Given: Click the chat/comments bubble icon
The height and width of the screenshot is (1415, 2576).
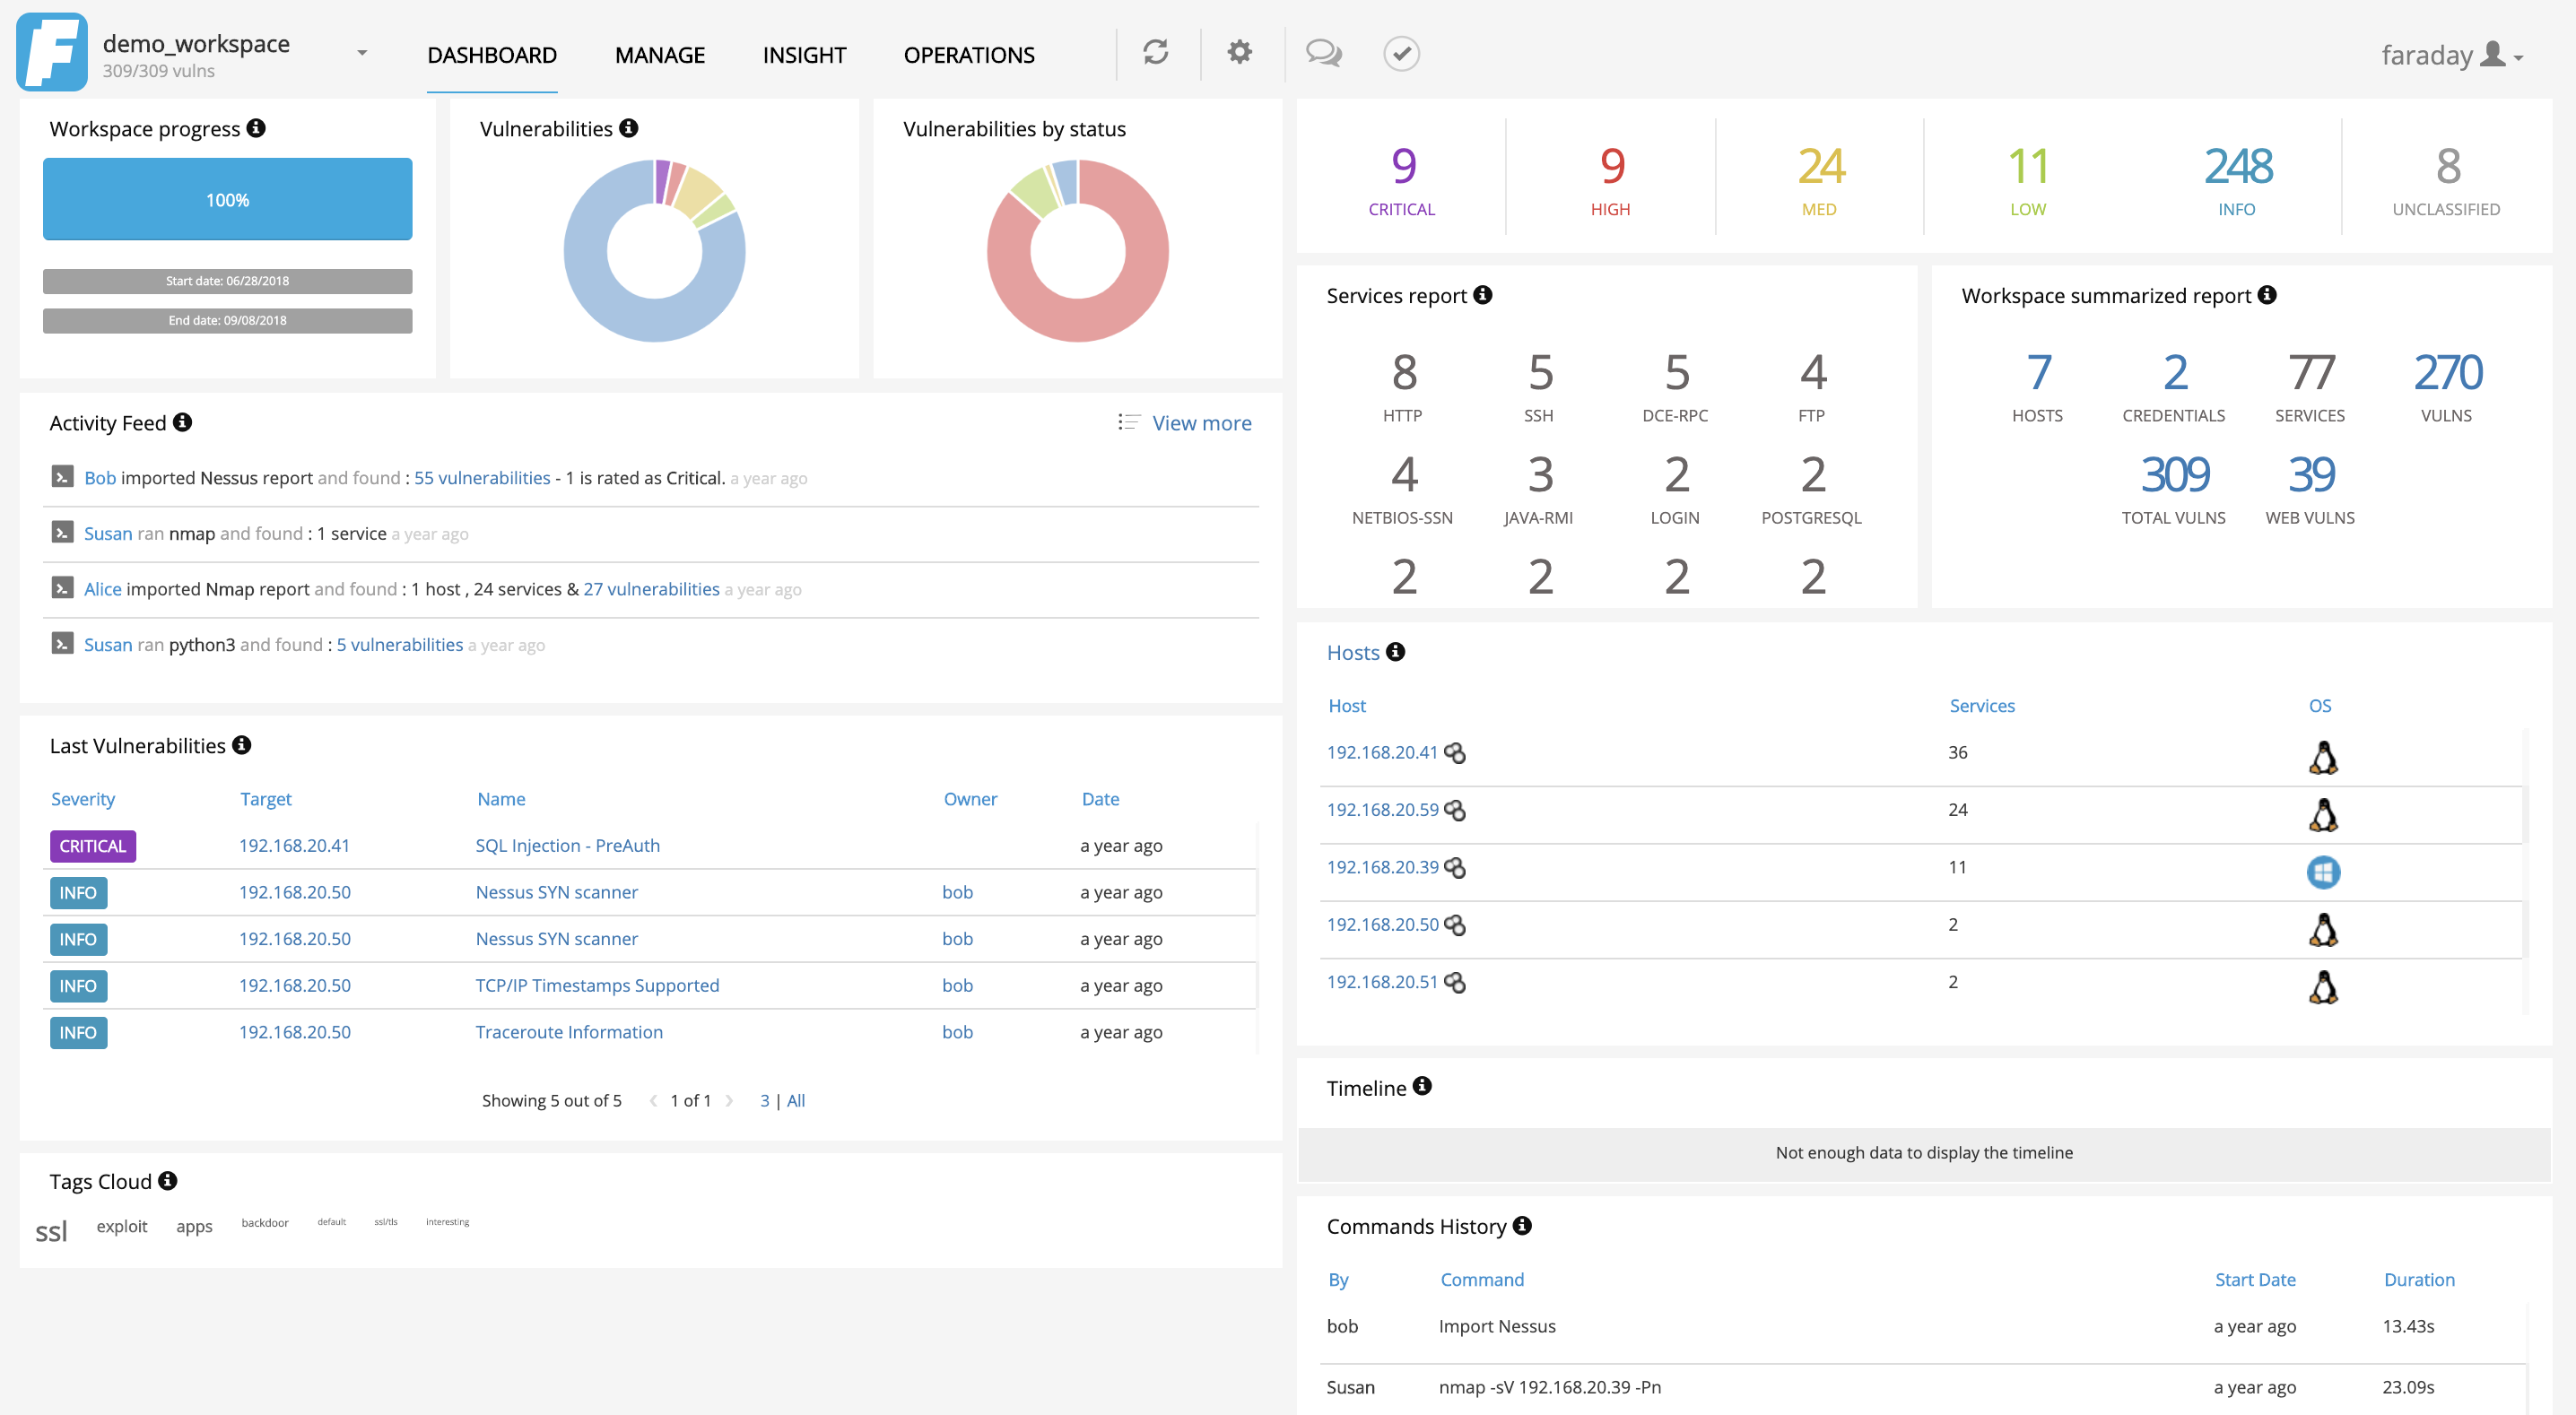Looking at the screenshot, I should point(1323,52).
